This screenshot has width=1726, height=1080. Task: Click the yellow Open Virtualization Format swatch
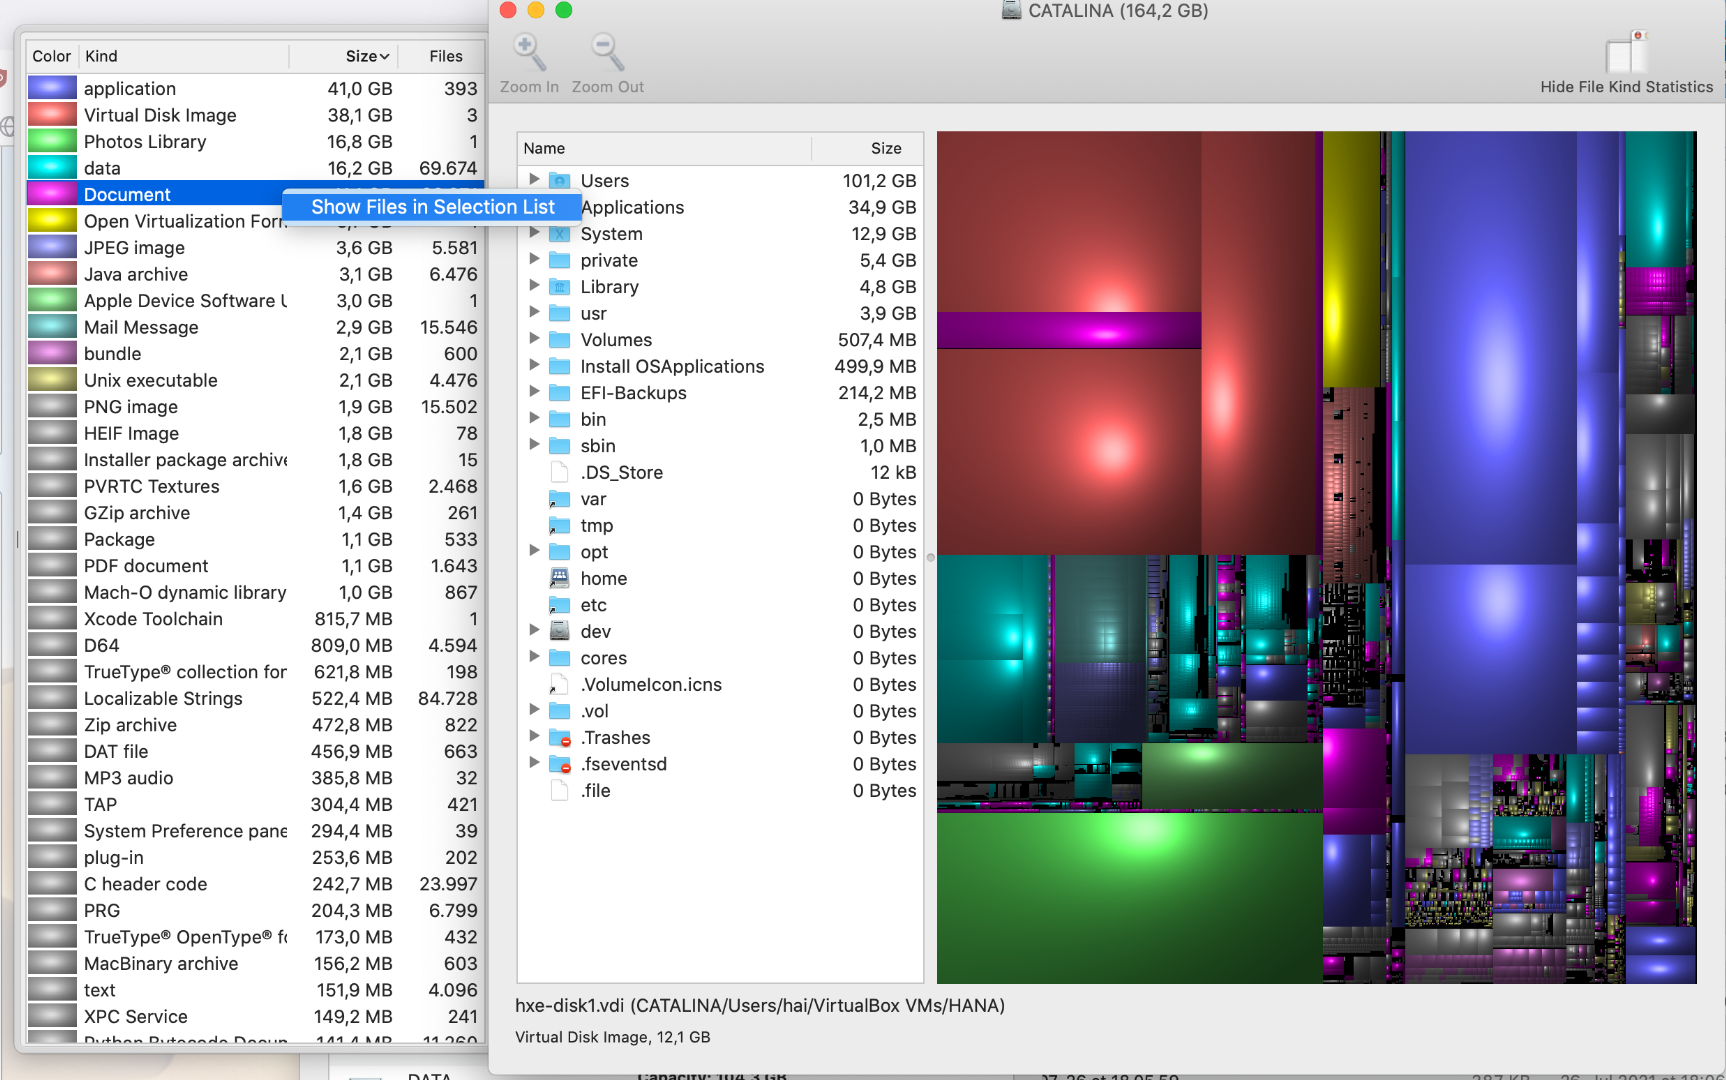[53, 221]
